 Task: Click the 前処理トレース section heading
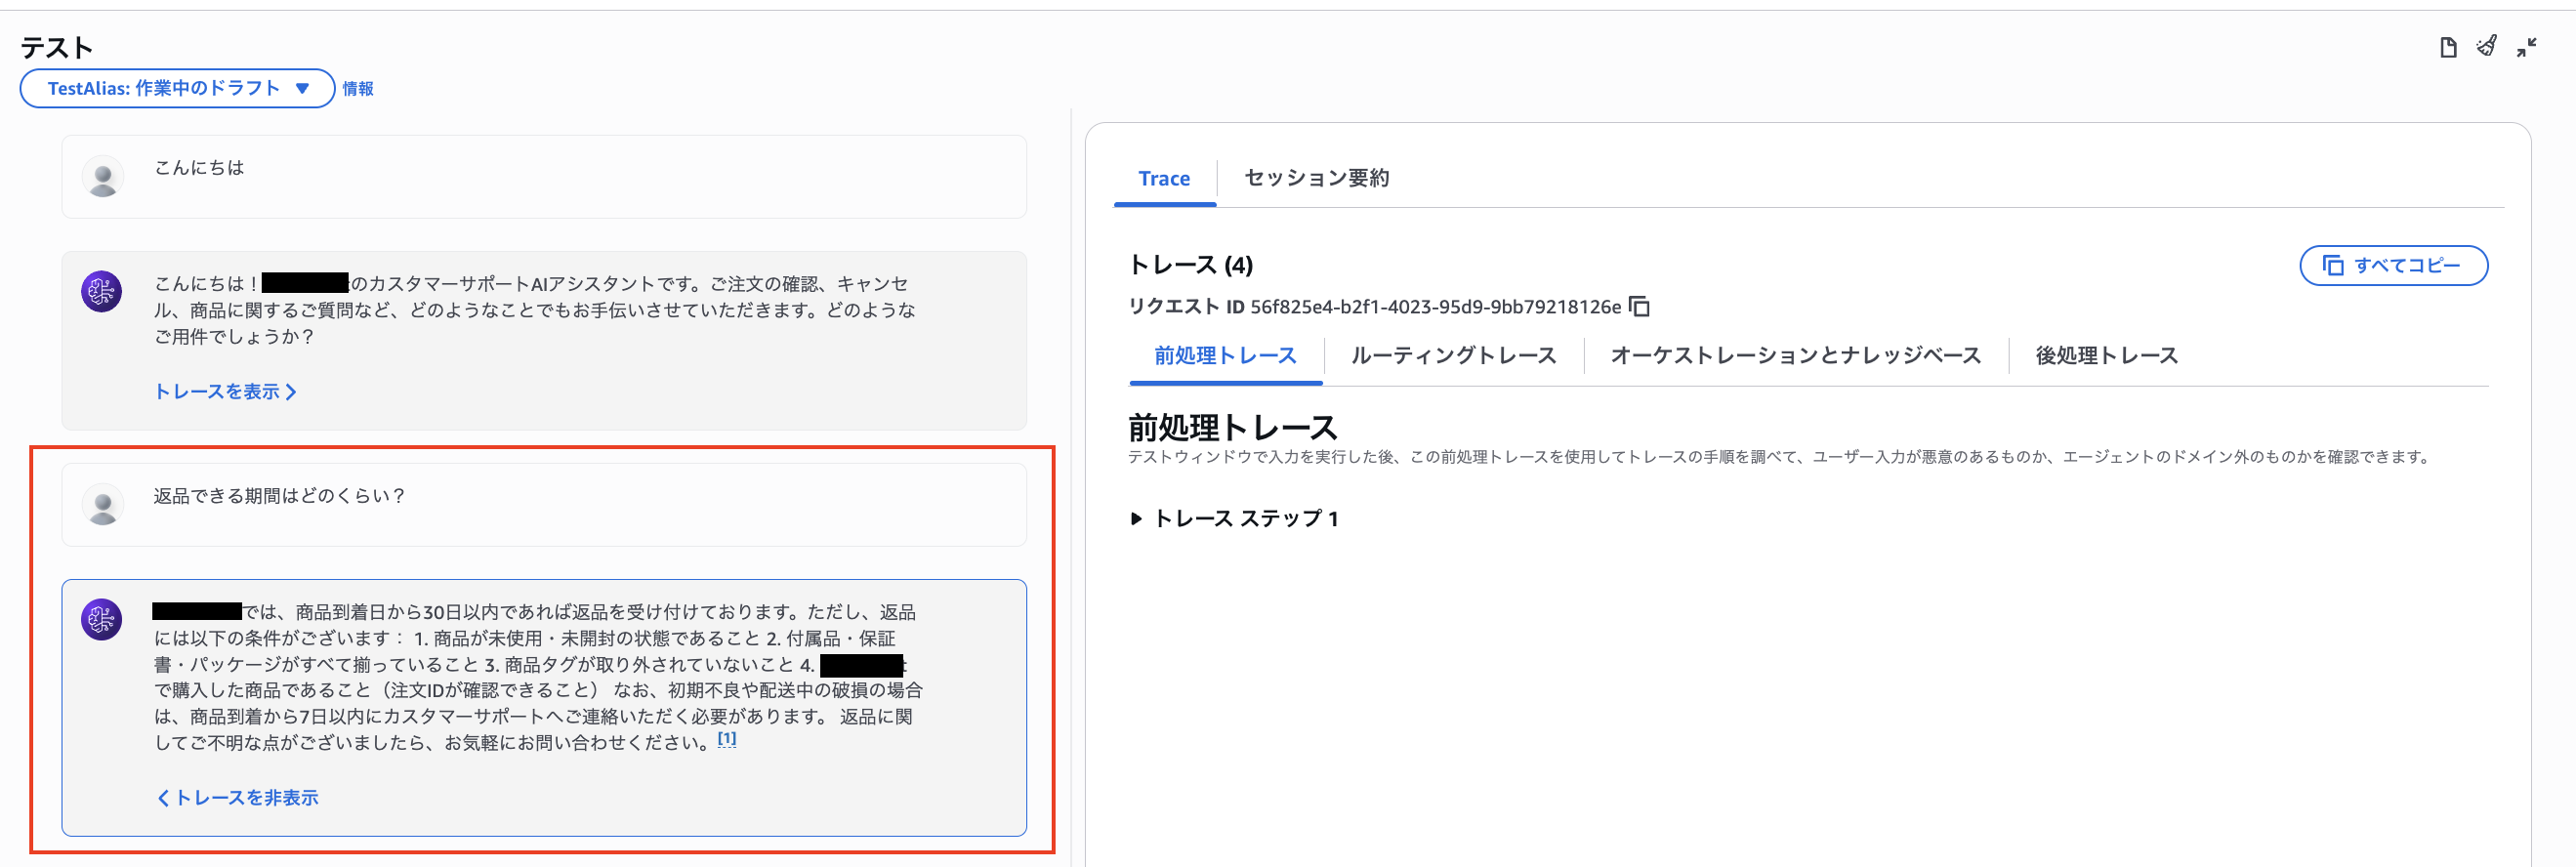coord(1232,427)
